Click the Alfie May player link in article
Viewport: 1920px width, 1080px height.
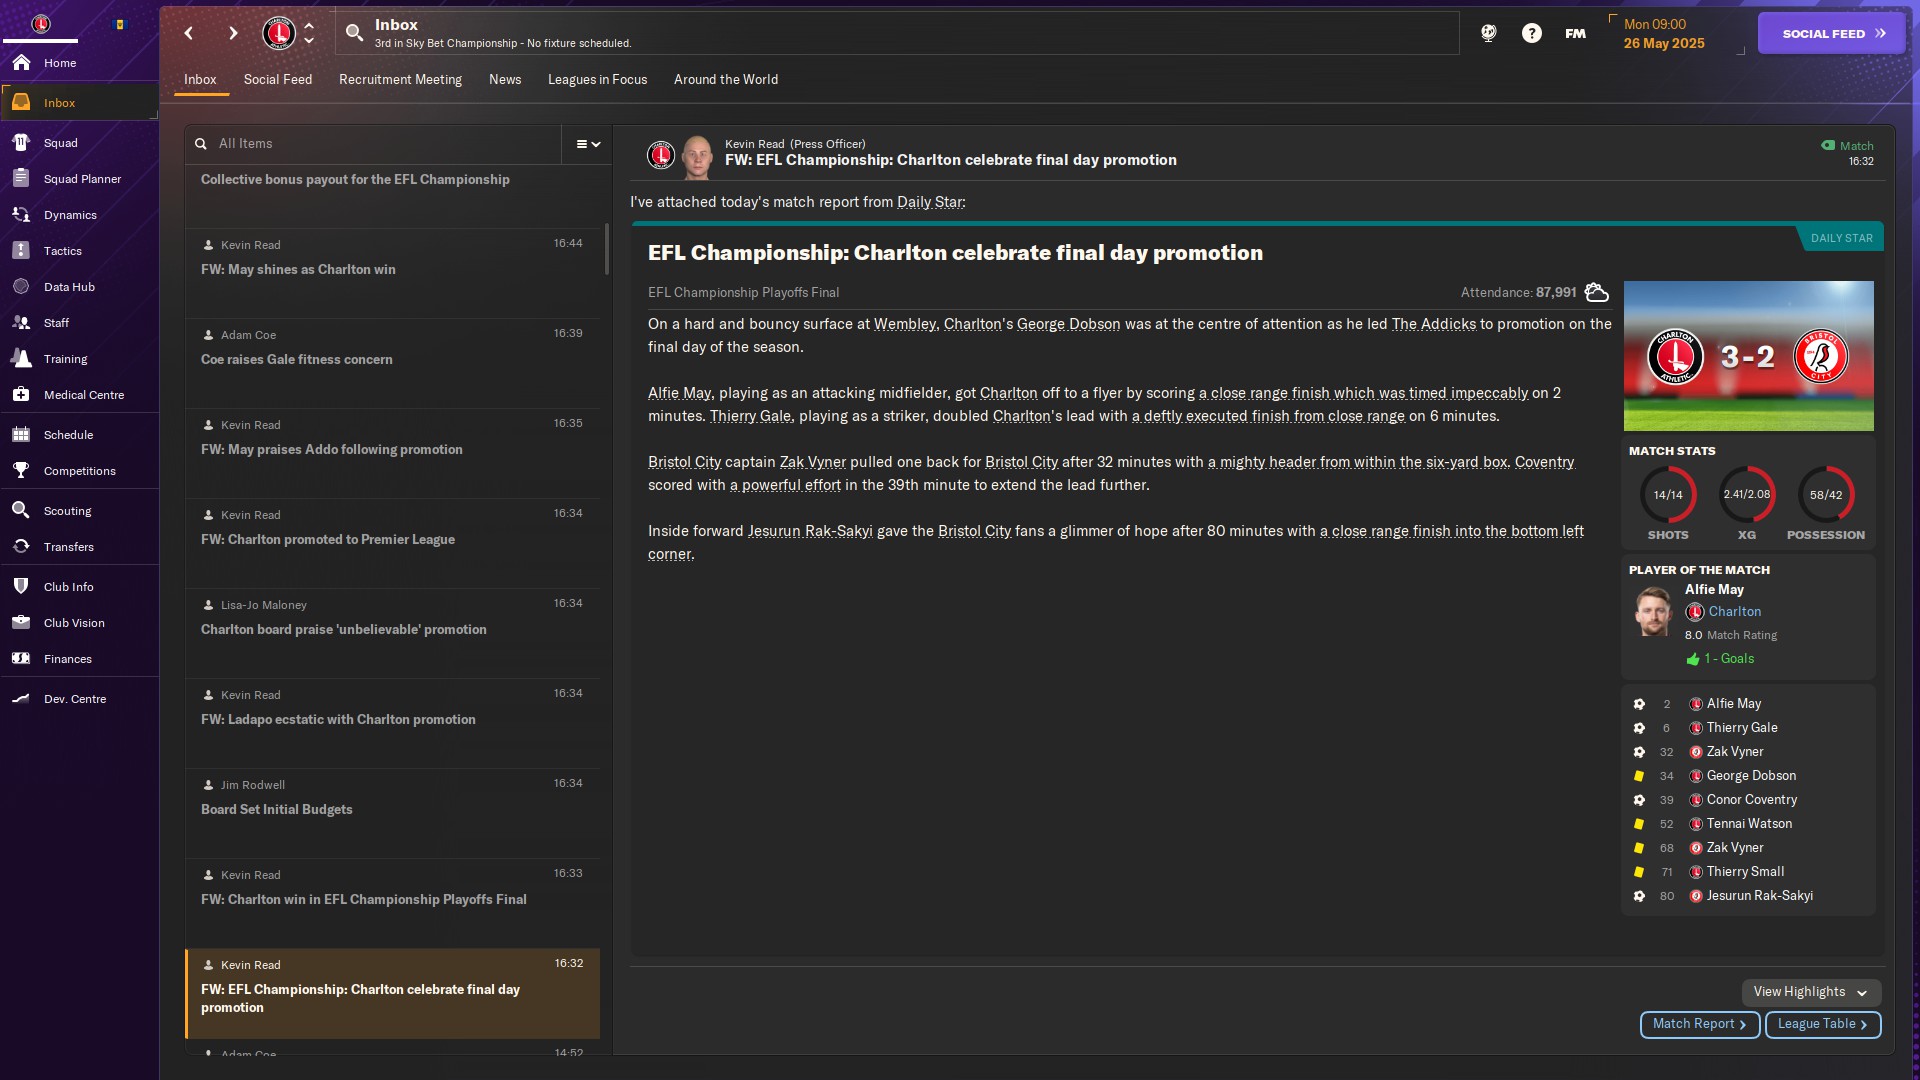pos(679,393)
